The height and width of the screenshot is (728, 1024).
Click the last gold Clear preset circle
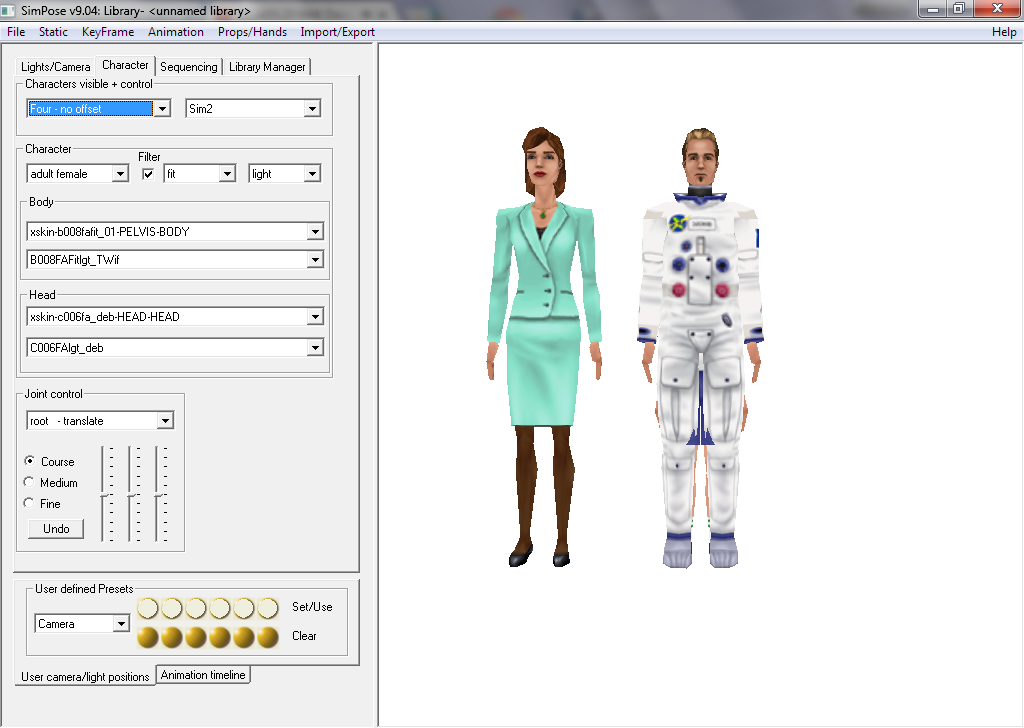(x=268, y=637)
